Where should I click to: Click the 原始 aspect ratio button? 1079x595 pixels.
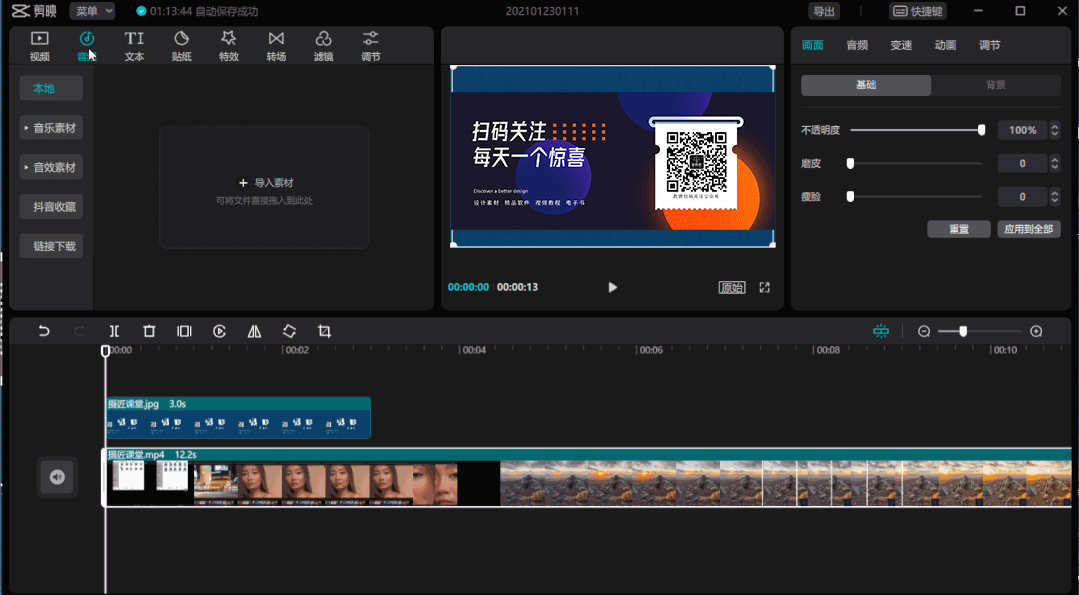click(732, 288)
